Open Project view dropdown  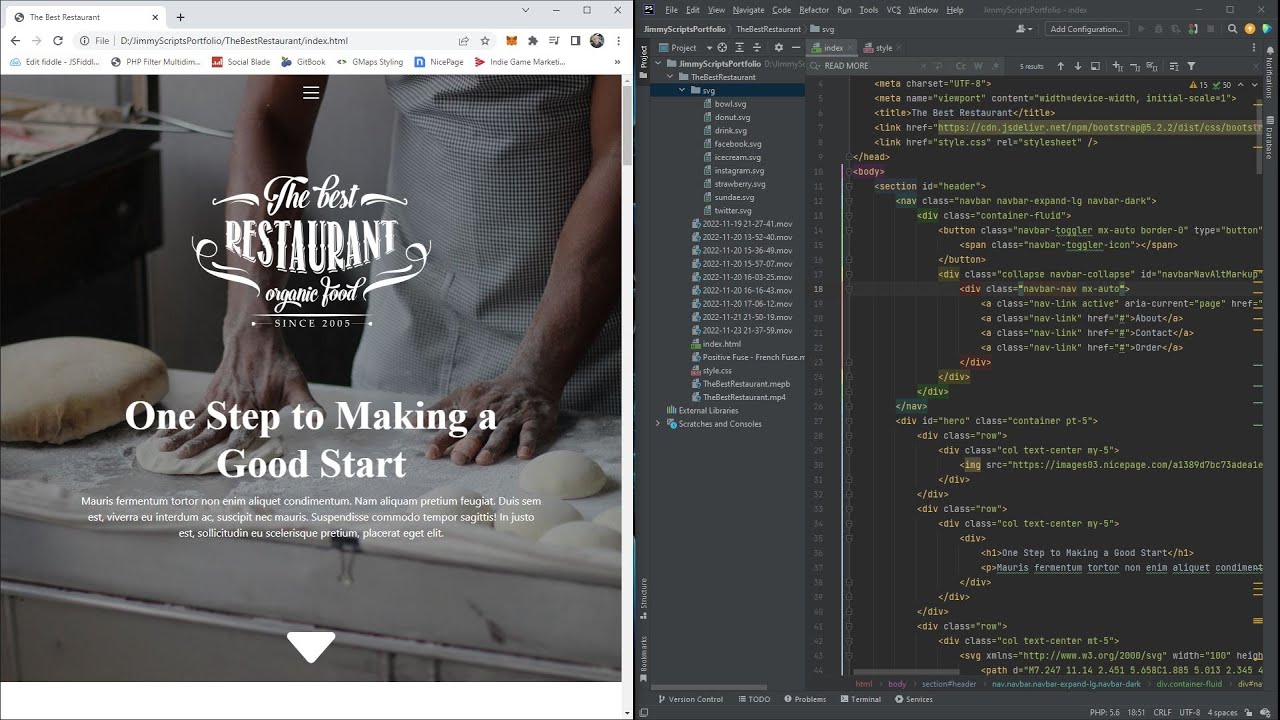click(685, 47)
